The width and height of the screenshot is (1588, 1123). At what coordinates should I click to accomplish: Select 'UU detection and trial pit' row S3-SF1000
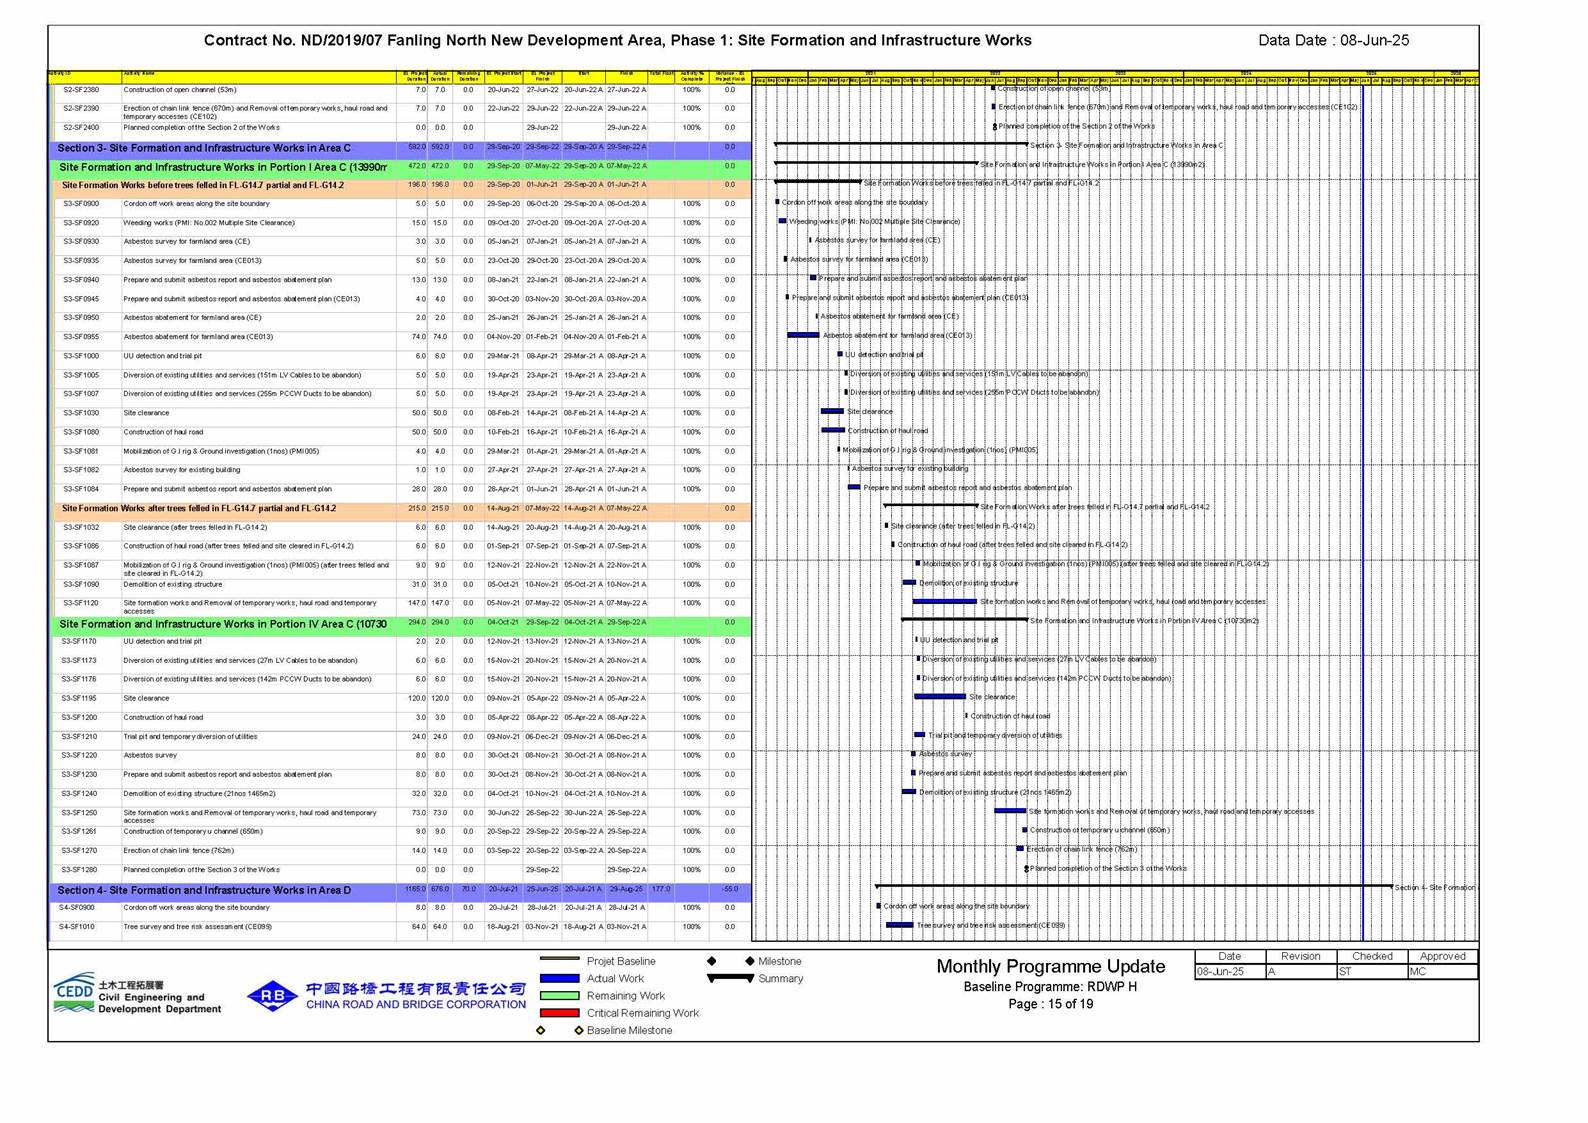(400, 355)
